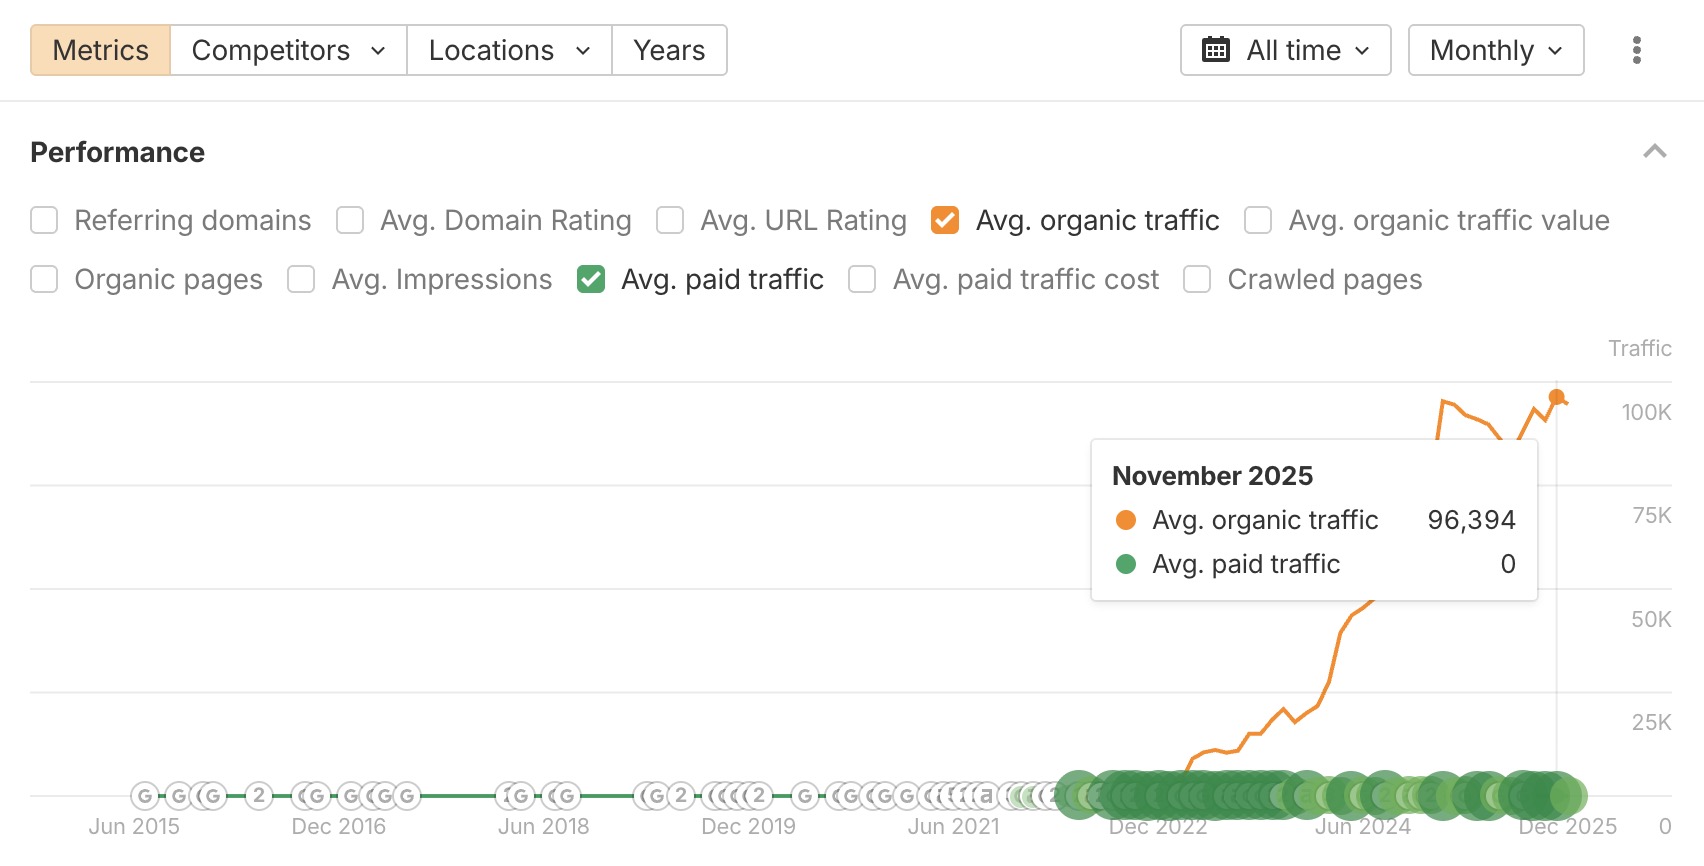
Task: Expand the Locations dropdown
Action: coord(509,50)
